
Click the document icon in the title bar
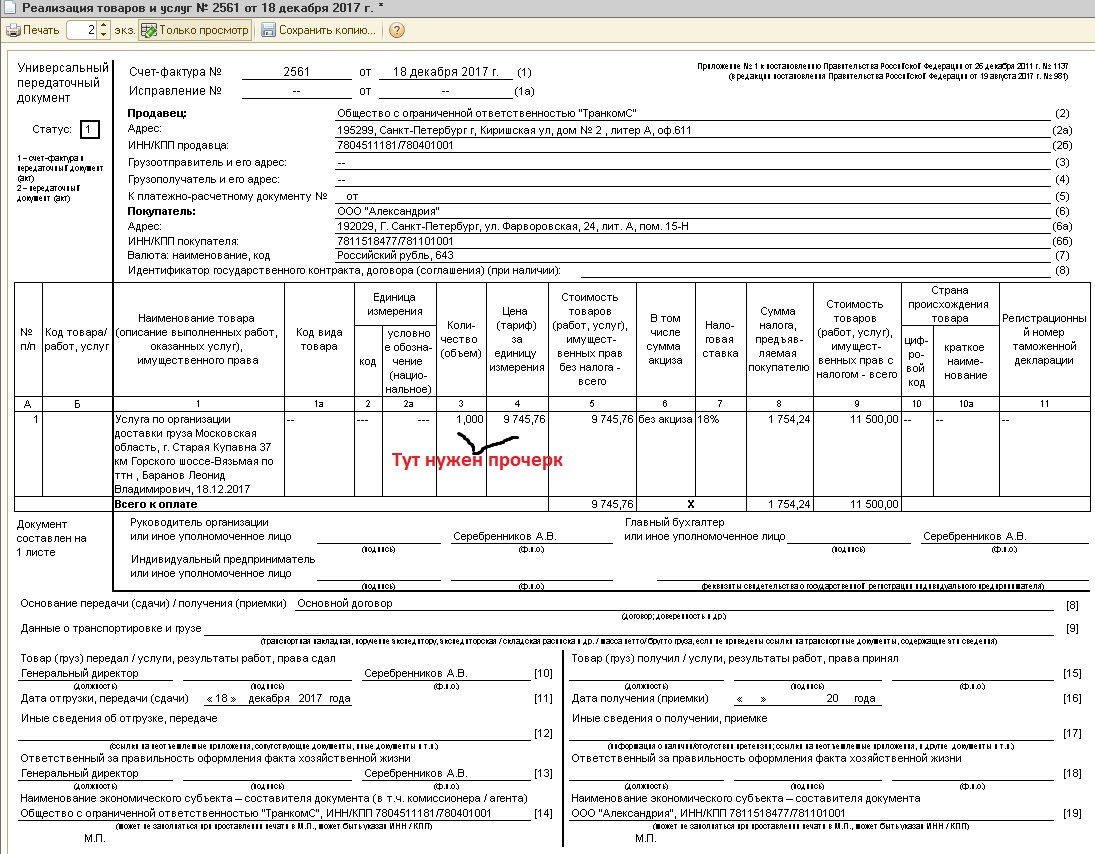tap(10, 8)
